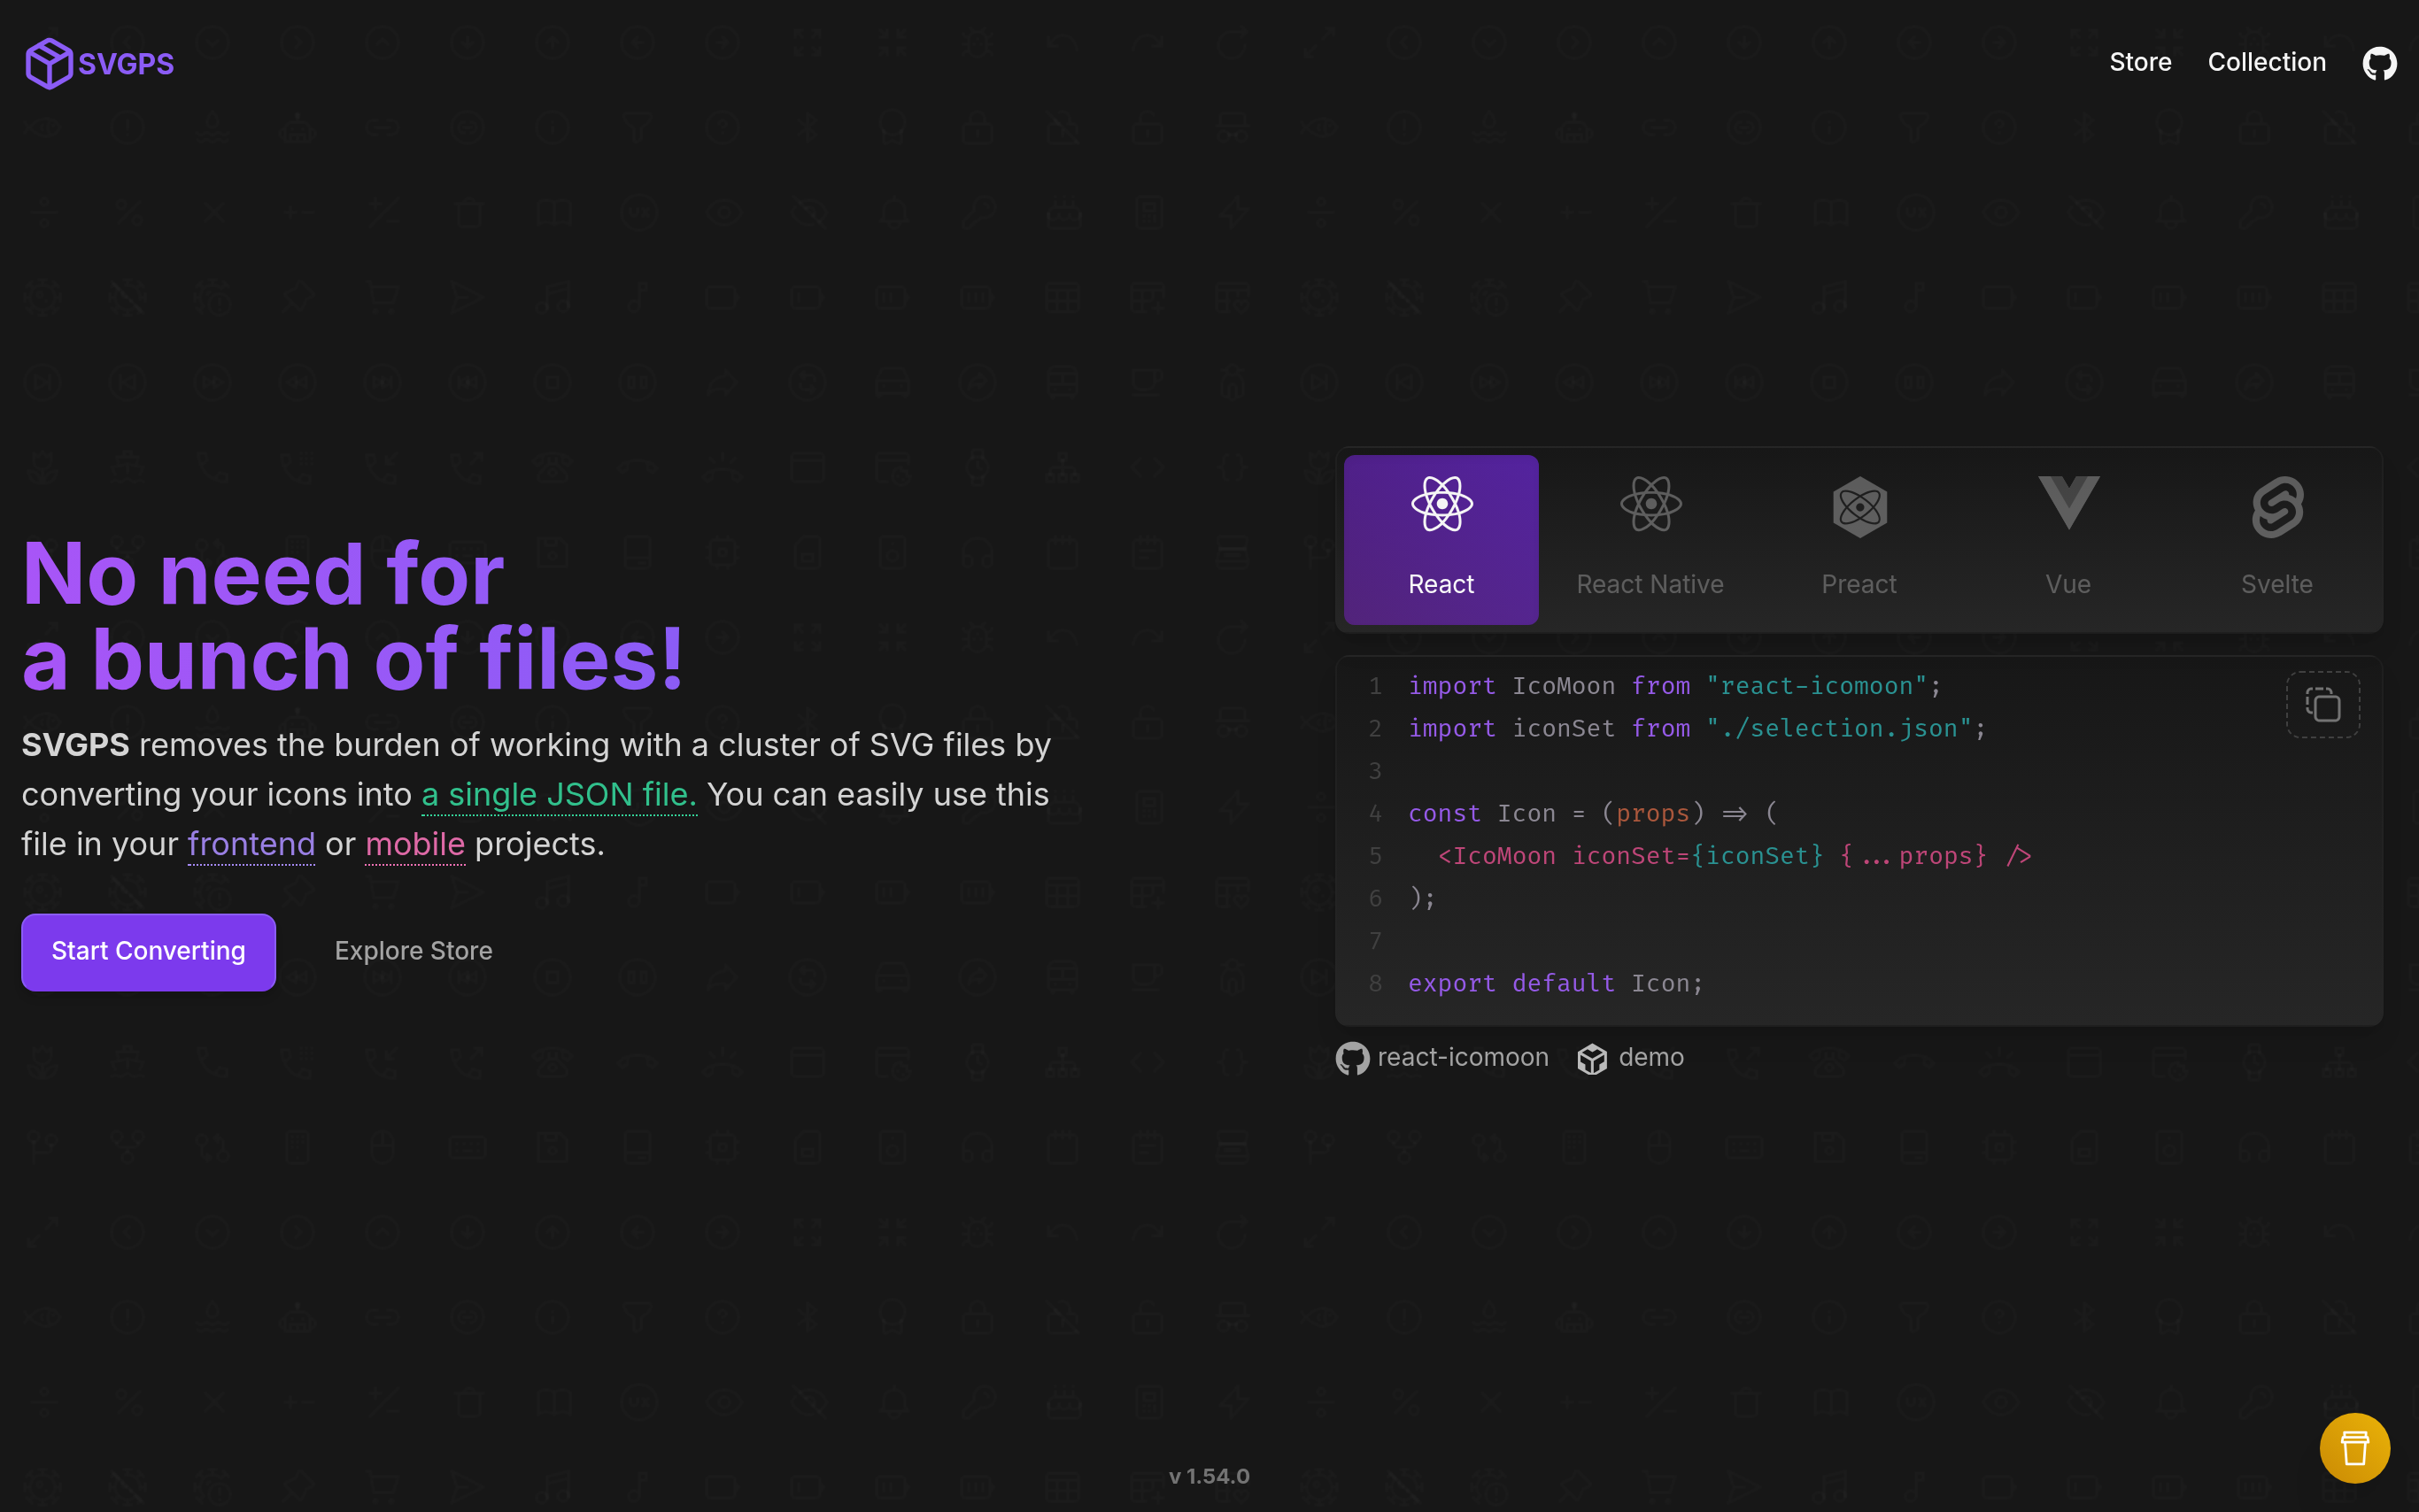Click the Explore Store link
Image resolution: width=2419 pixels, height=1512 pixels.
(413, 951)
